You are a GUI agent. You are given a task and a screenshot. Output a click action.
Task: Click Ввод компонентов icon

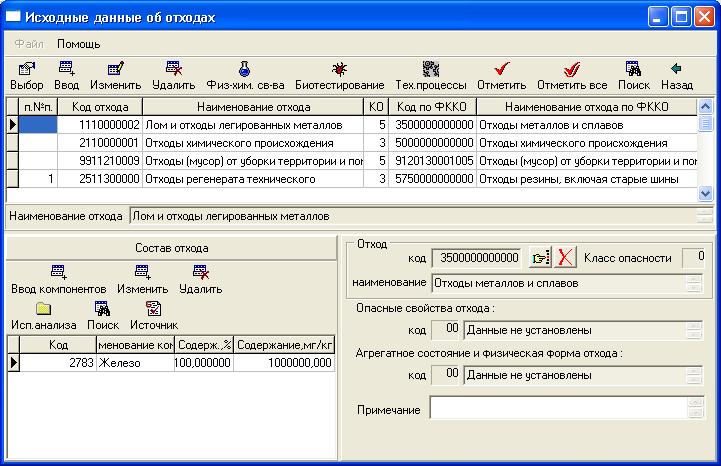[x=58, y=271]
